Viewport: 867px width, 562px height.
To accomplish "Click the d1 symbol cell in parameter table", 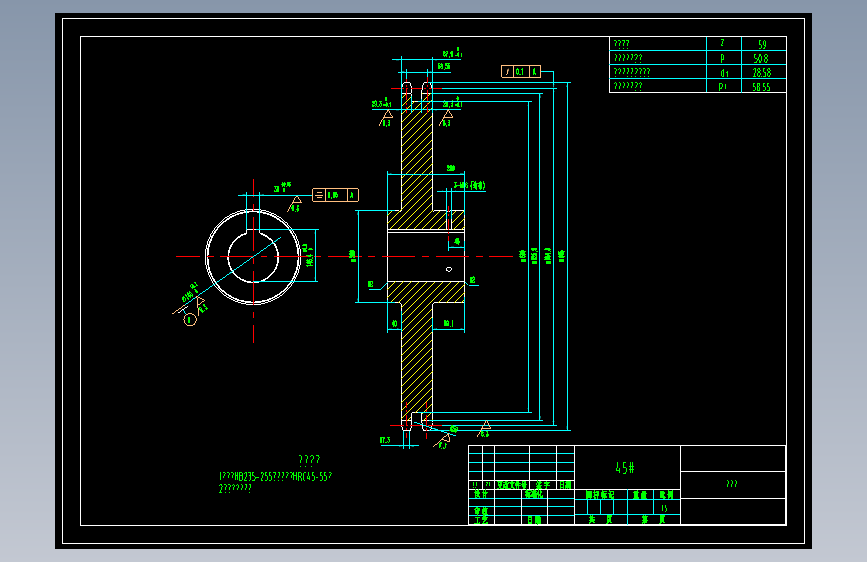I will click(724, 72).
